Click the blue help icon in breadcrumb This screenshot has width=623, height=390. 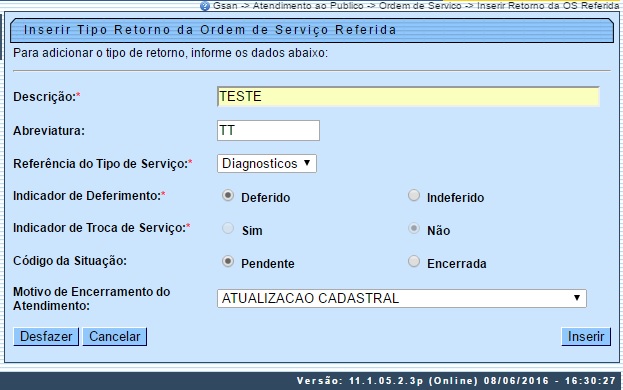point(205,6)
